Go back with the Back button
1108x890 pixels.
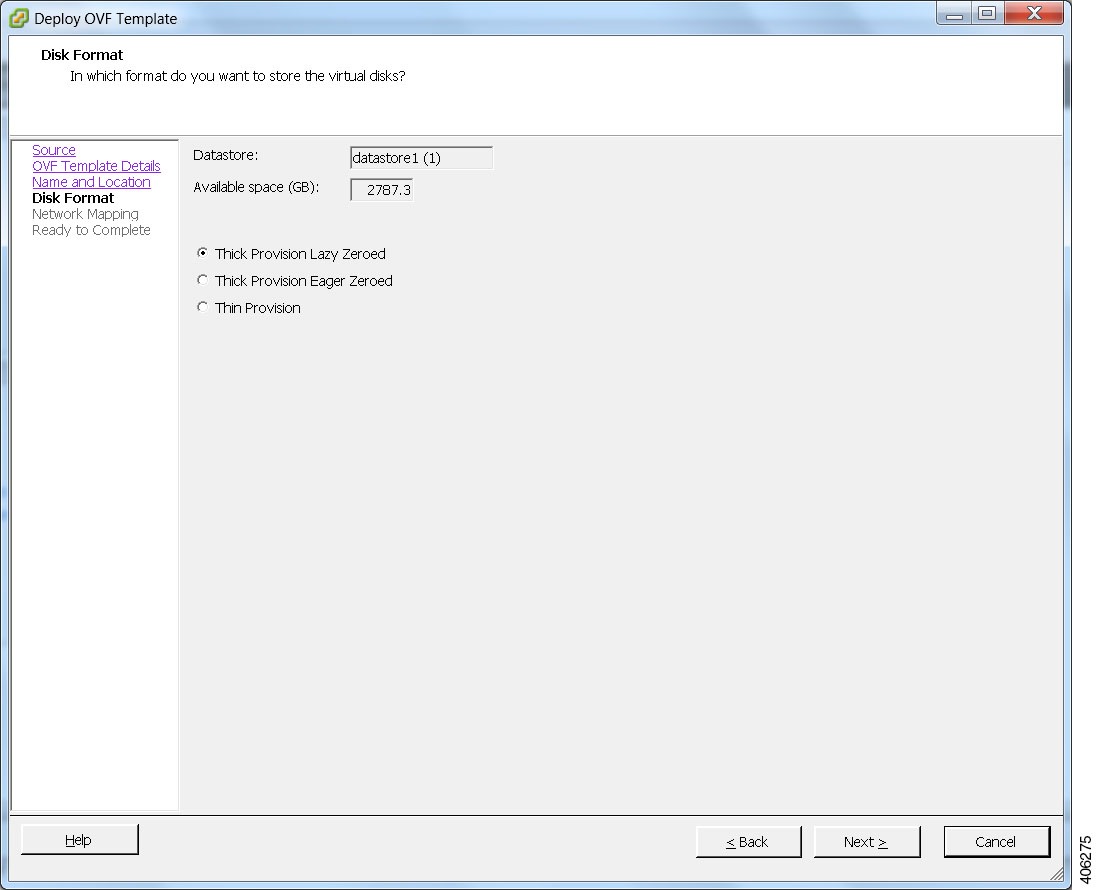[x=748, y=842]
